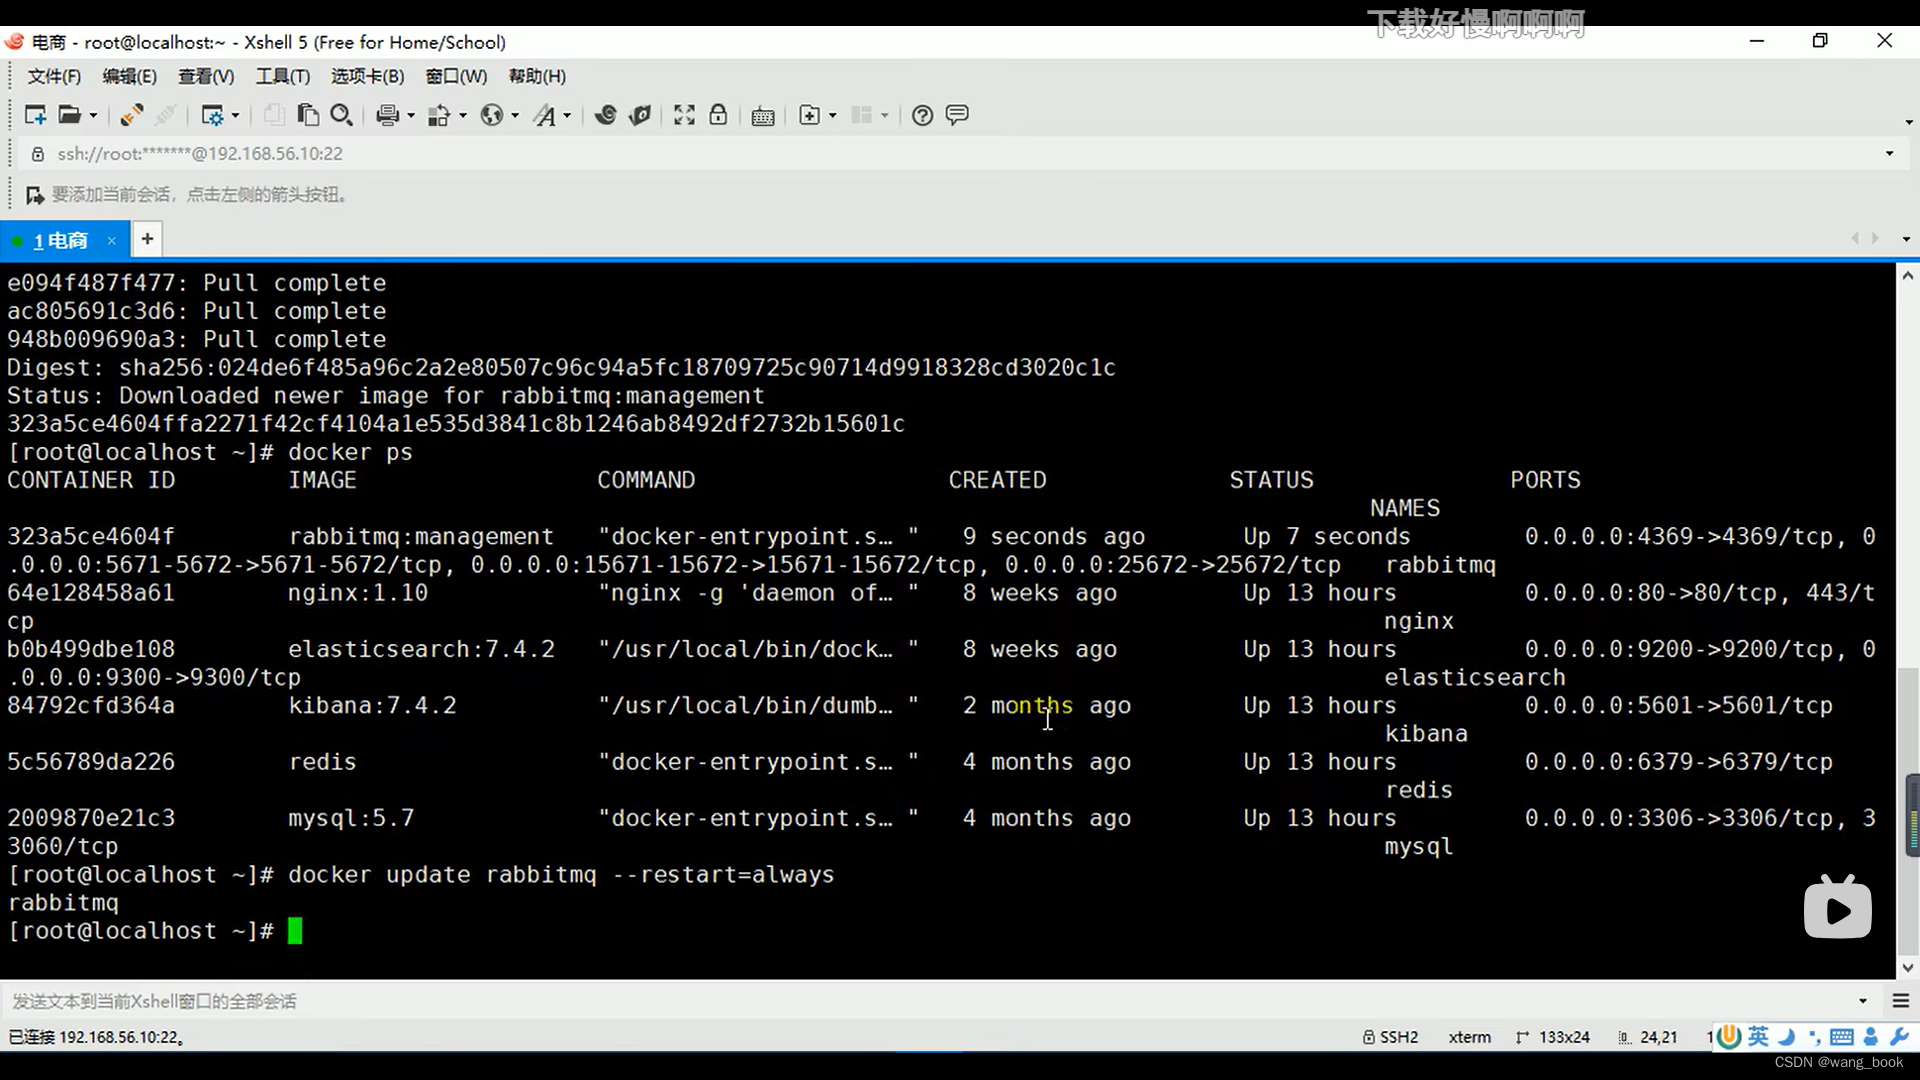Viewport: 1920px width, 1080px height.
Task: Click the 24,21 cursor position status
Action: point(1648,1038)
